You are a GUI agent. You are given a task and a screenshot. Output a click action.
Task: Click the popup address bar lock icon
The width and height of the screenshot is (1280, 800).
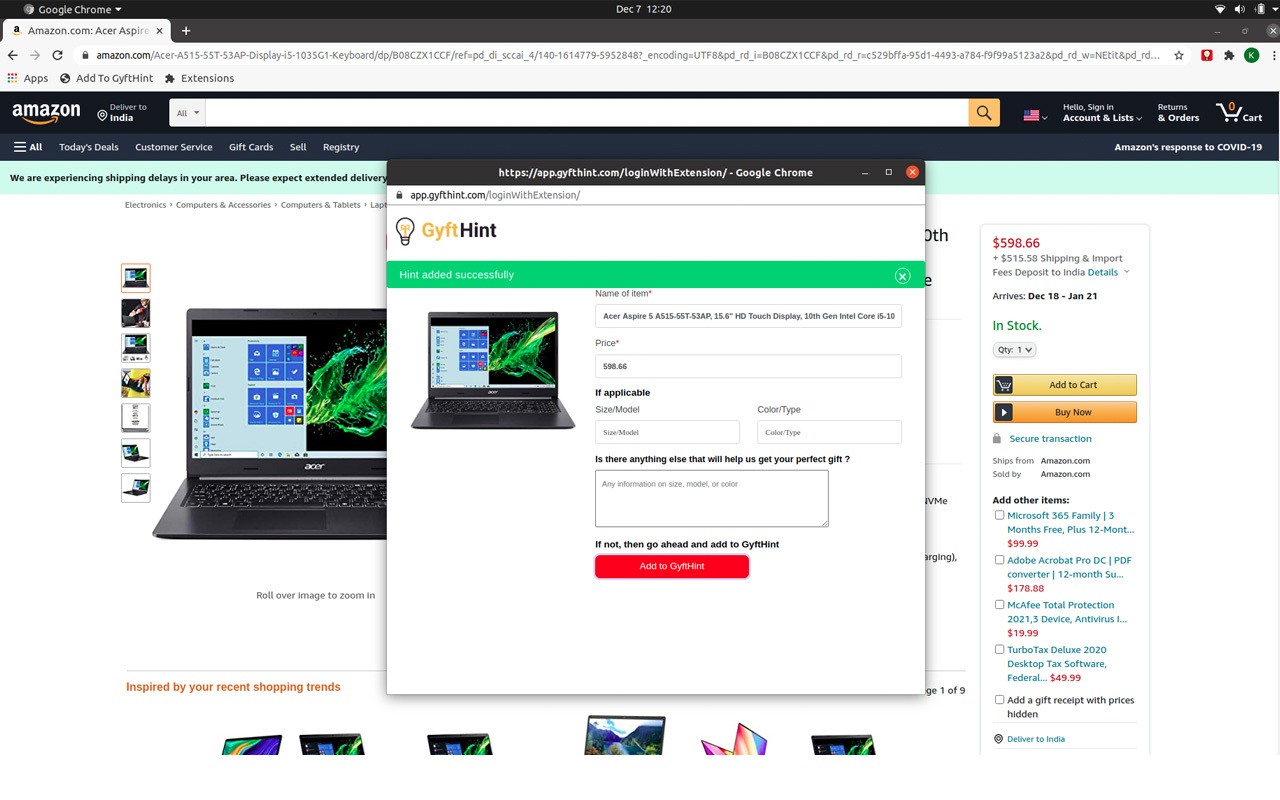[399, 195]
